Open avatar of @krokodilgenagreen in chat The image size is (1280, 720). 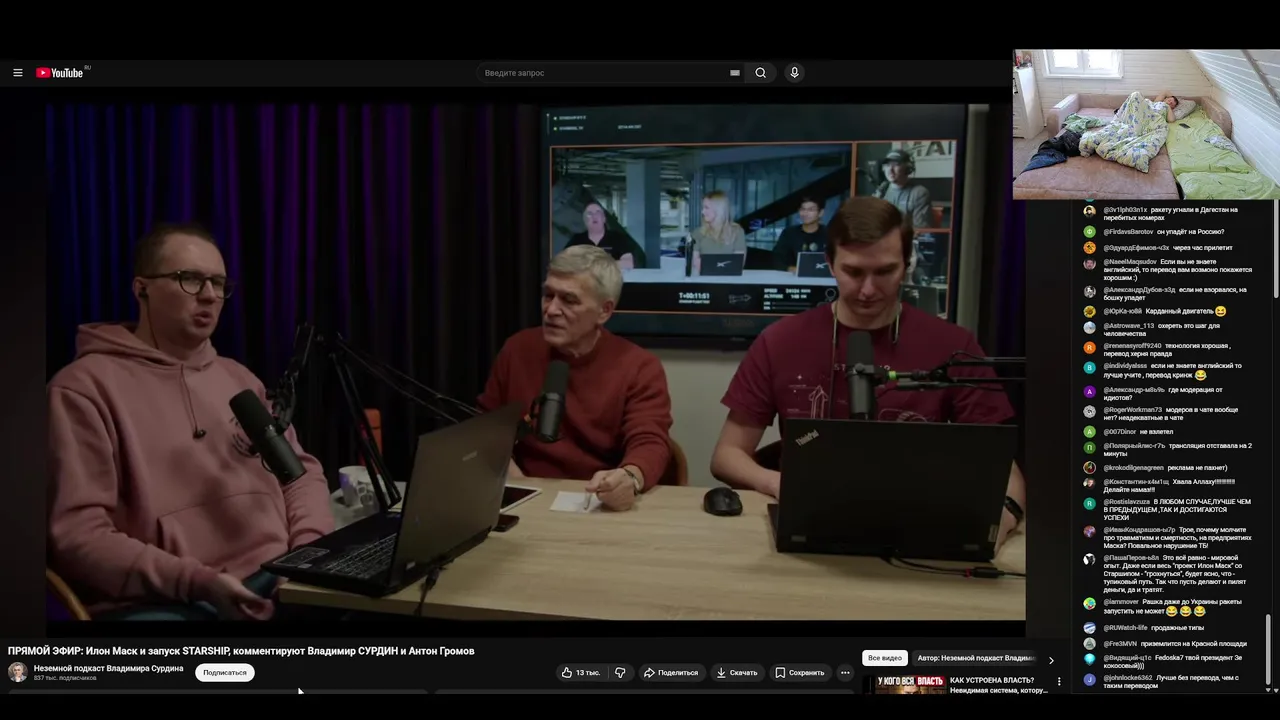click(x=1089, y=468)
